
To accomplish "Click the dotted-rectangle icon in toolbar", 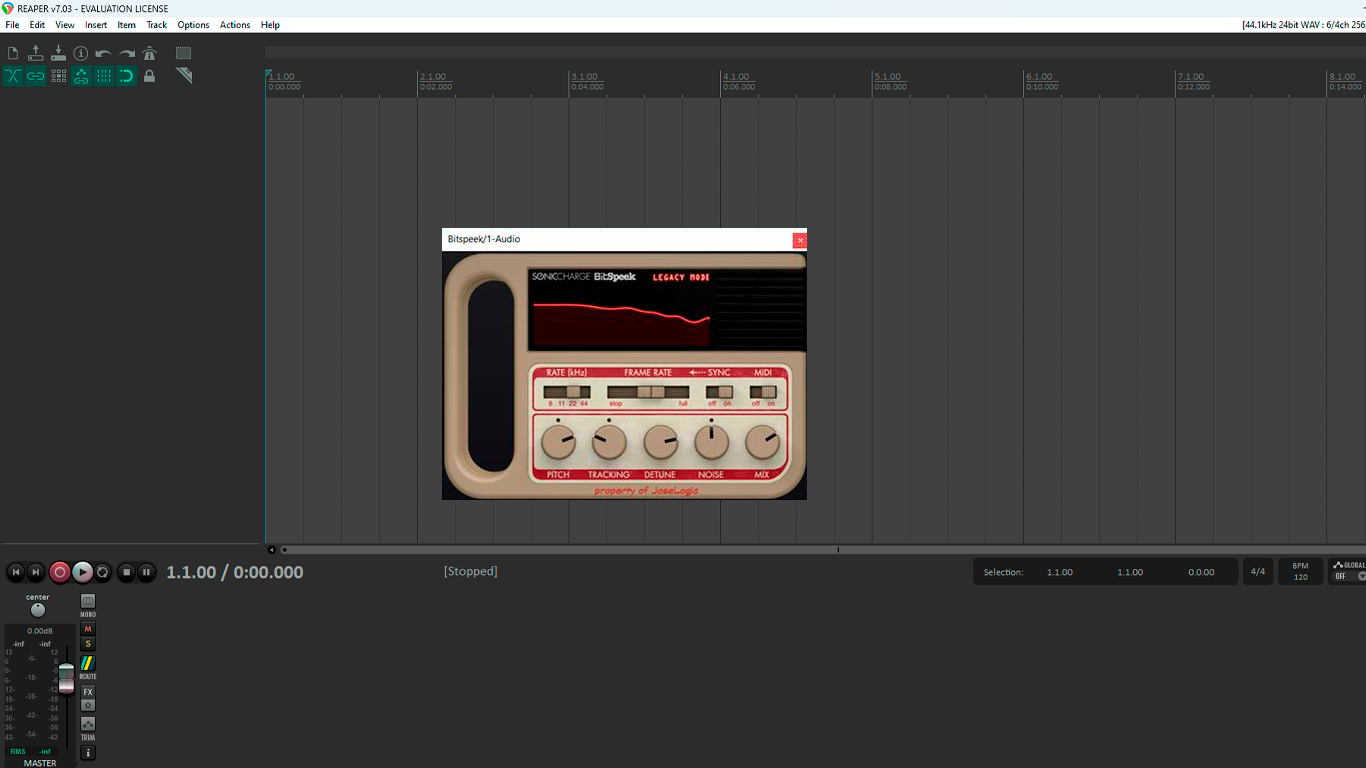I will click(183, 53).
